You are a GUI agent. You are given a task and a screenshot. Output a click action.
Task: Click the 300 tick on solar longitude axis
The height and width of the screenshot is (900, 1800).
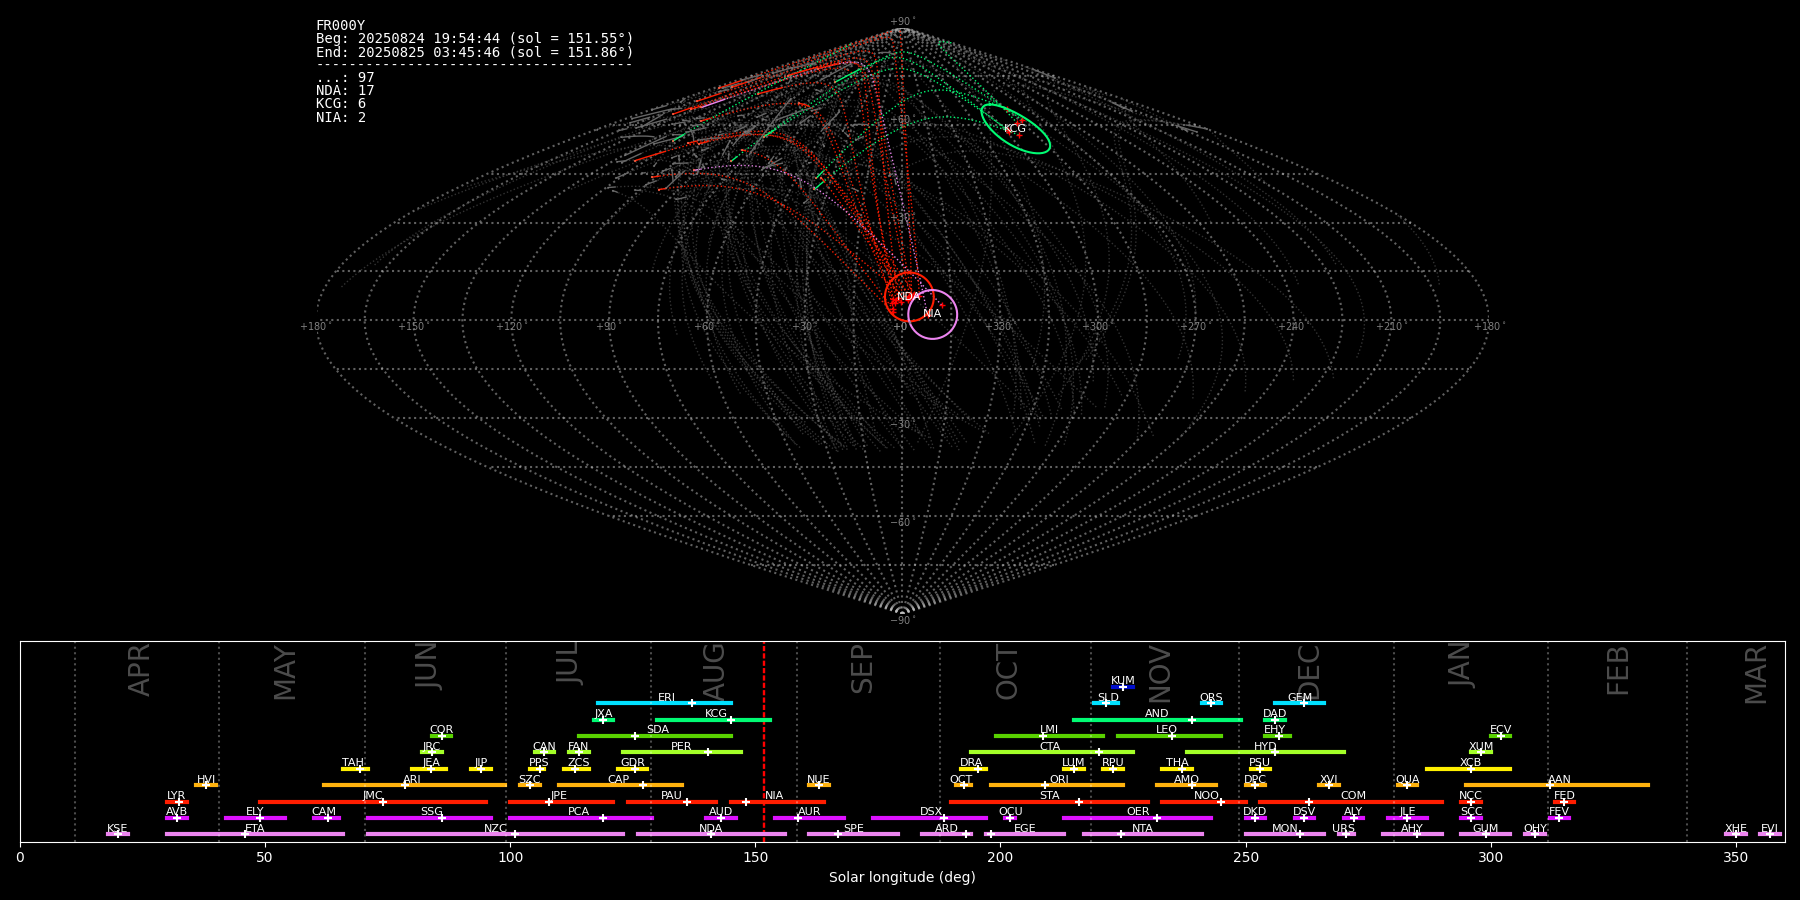click(x=1490, y=857)
